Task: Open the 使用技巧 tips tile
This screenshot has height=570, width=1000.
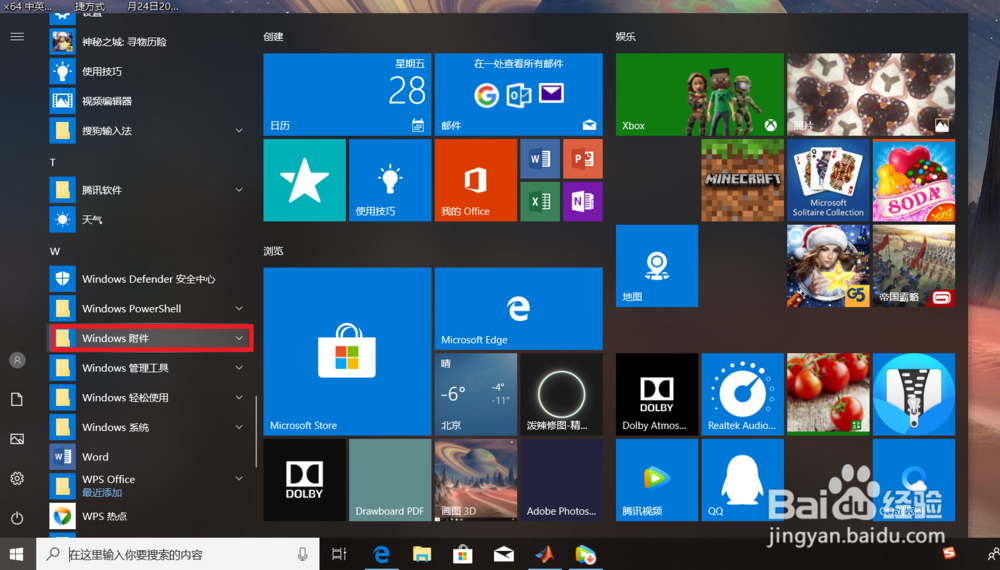Action: click(390, 180)
